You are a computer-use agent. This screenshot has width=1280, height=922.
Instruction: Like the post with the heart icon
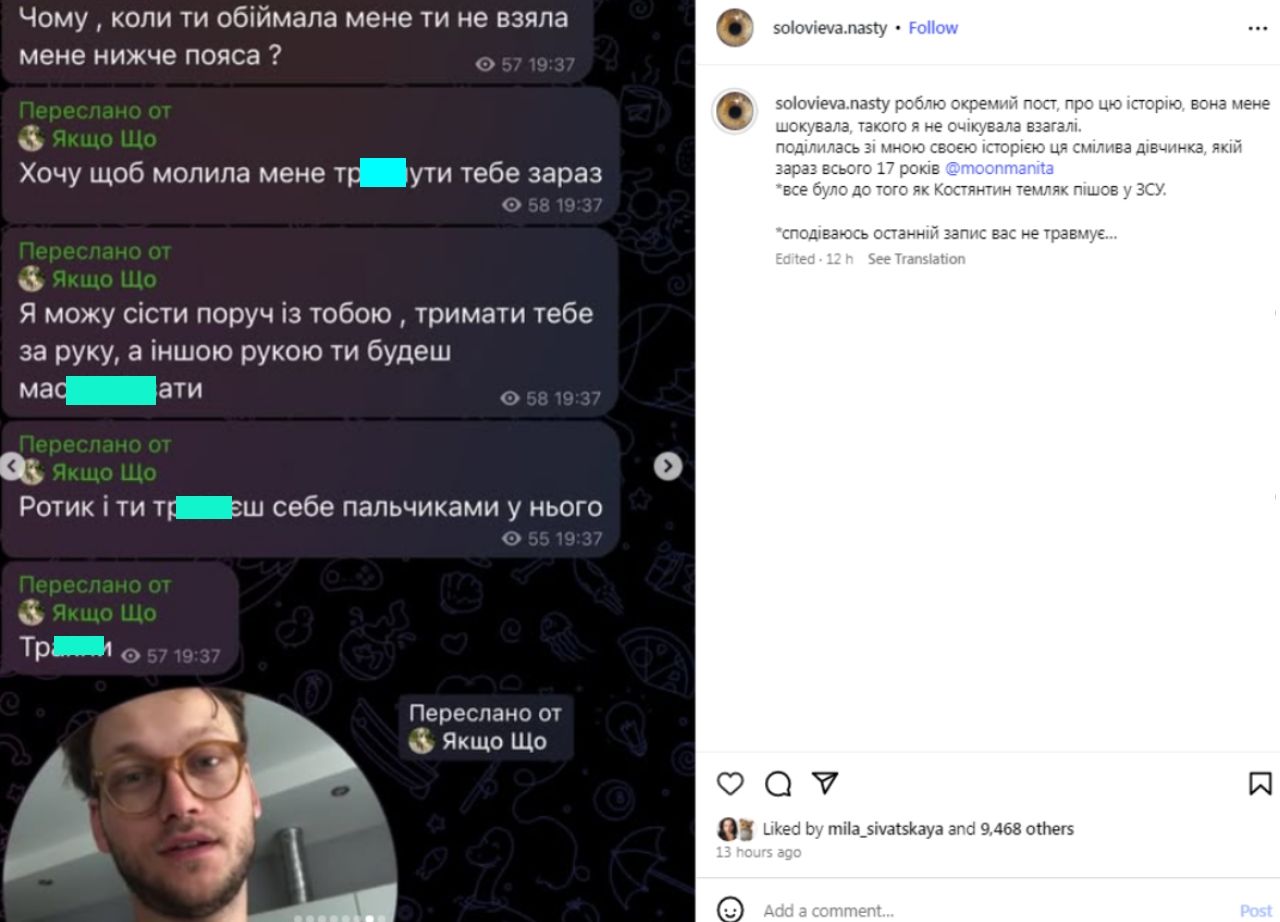tap(731, 783)
